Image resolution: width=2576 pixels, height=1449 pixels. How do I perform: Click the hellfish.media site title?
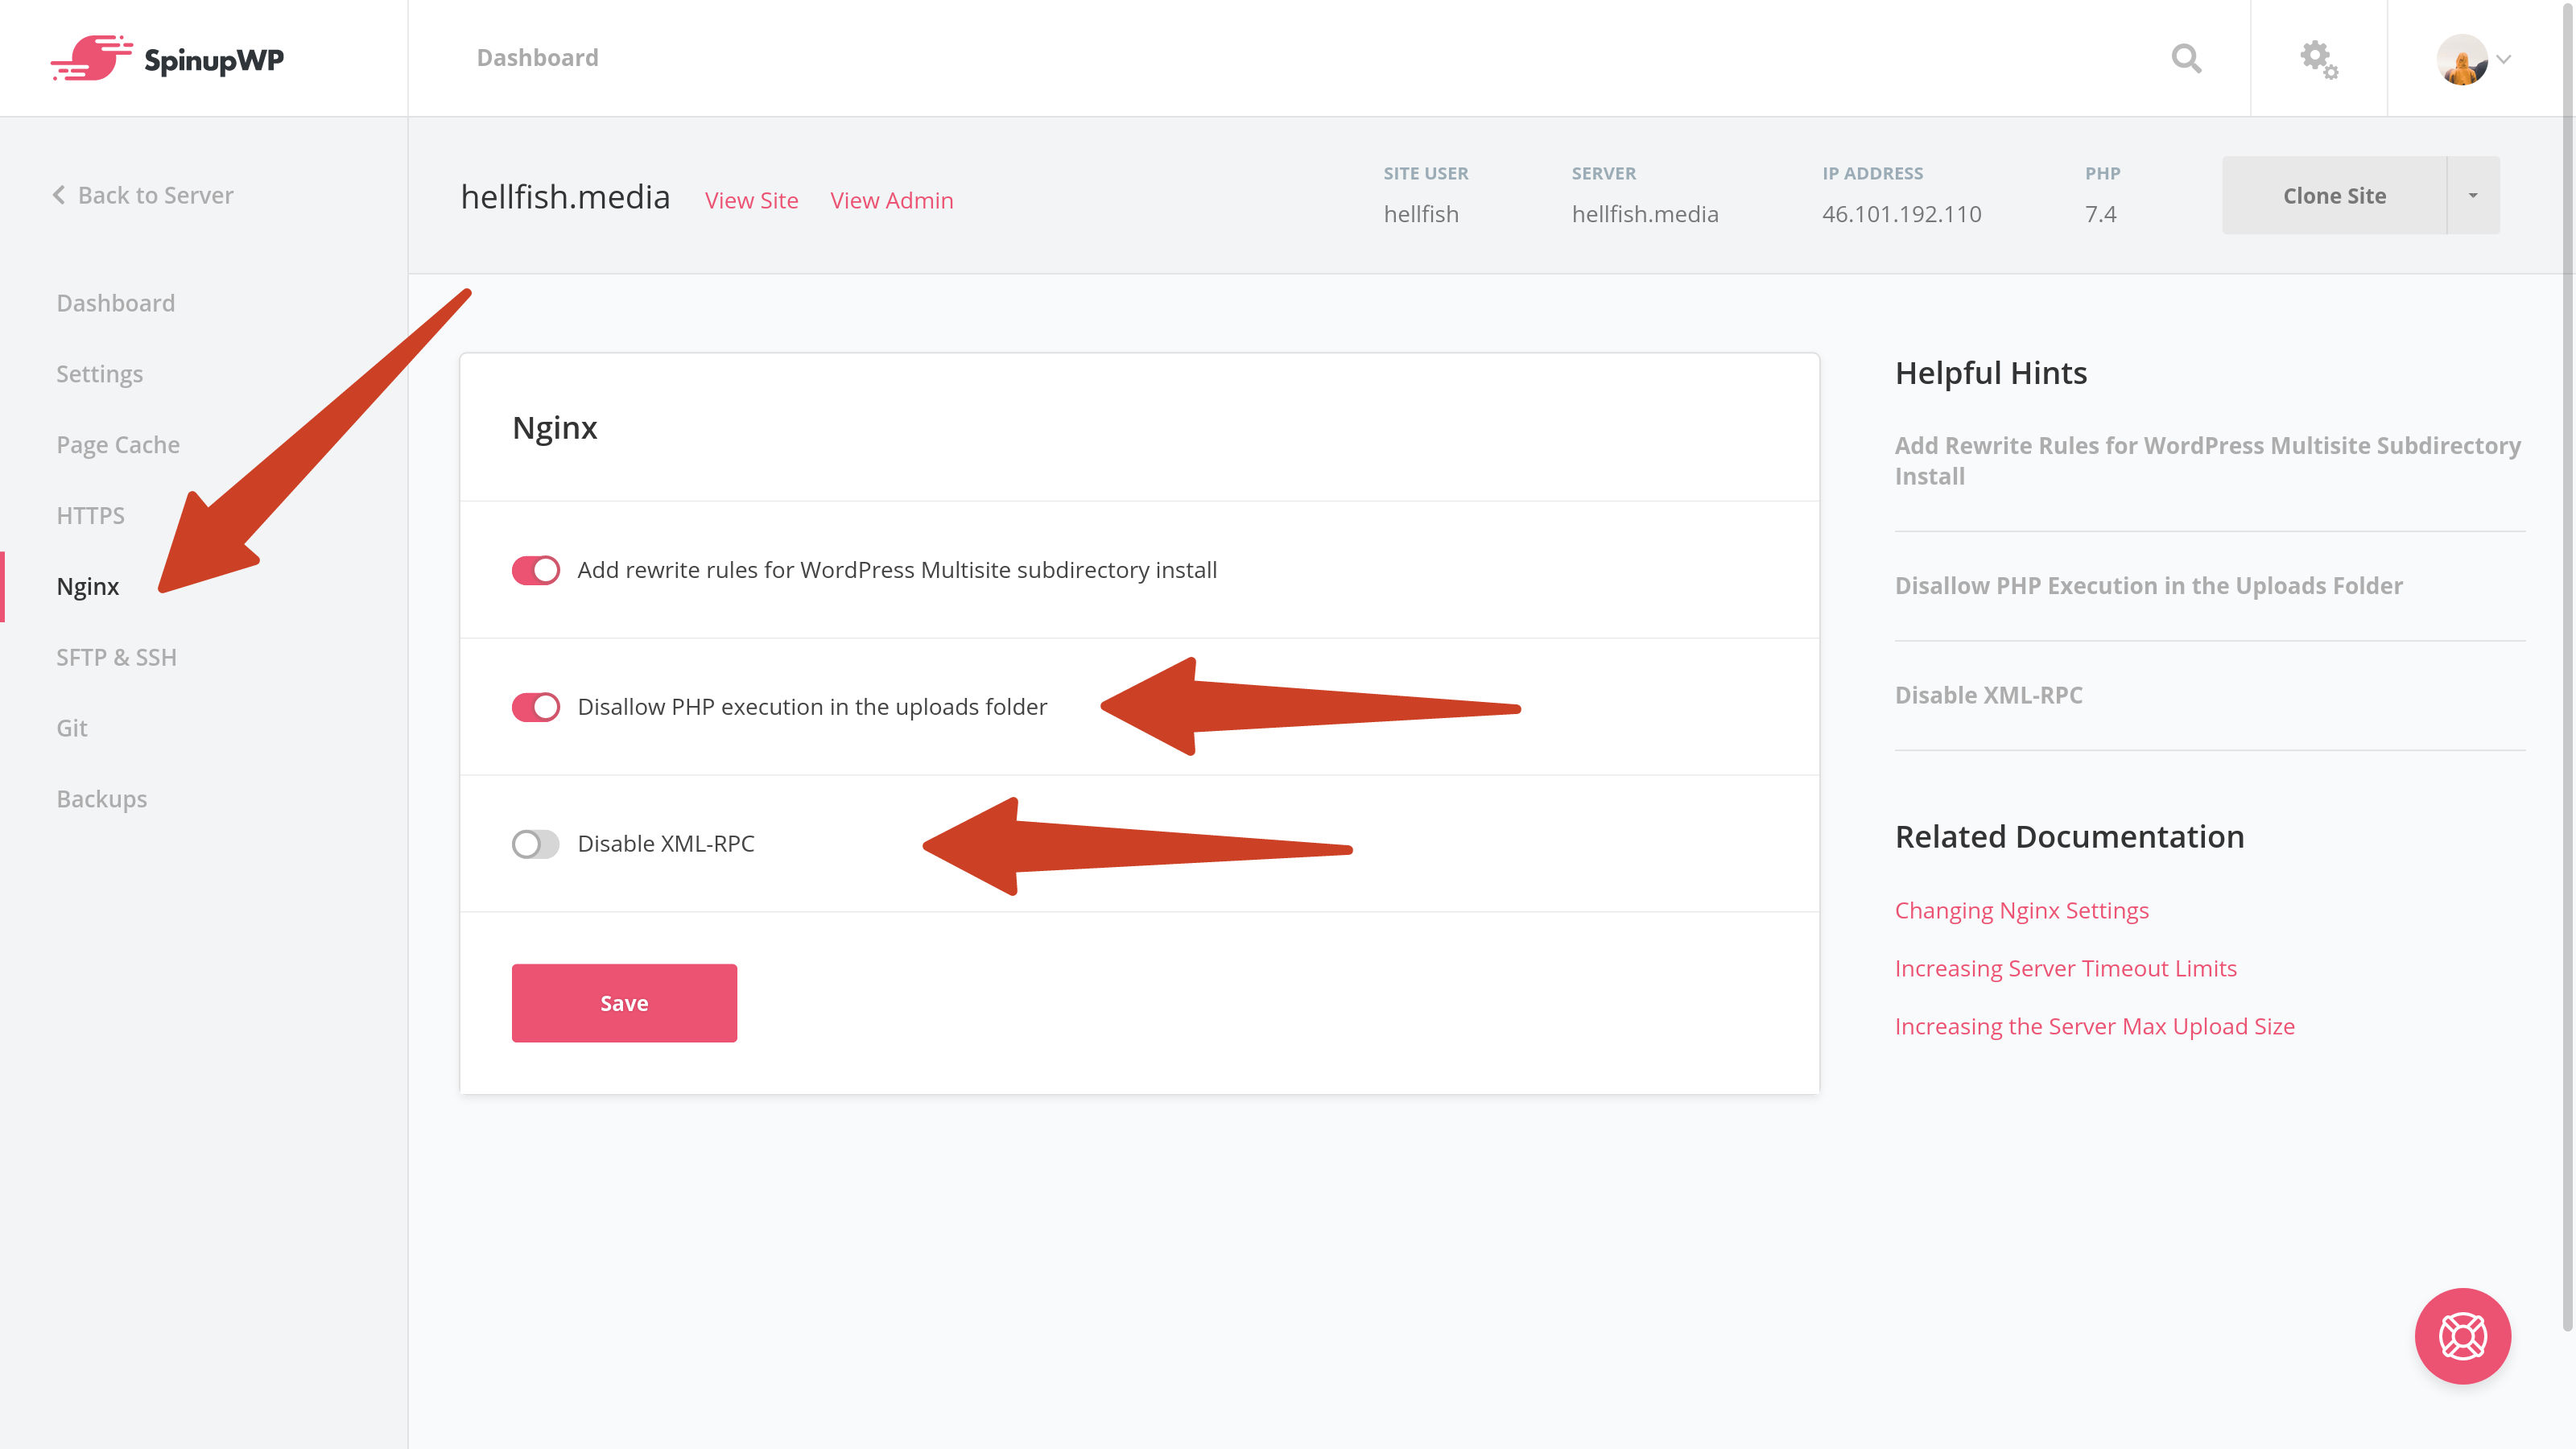click(x=565, y=197)
